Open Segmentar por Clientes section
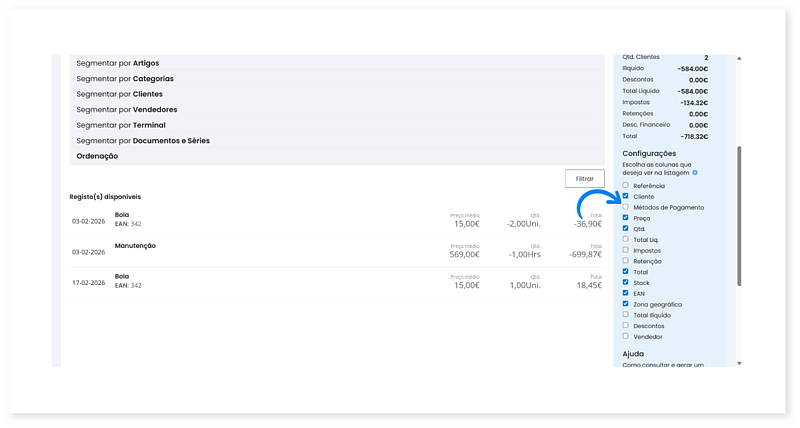 pos(119,94)
